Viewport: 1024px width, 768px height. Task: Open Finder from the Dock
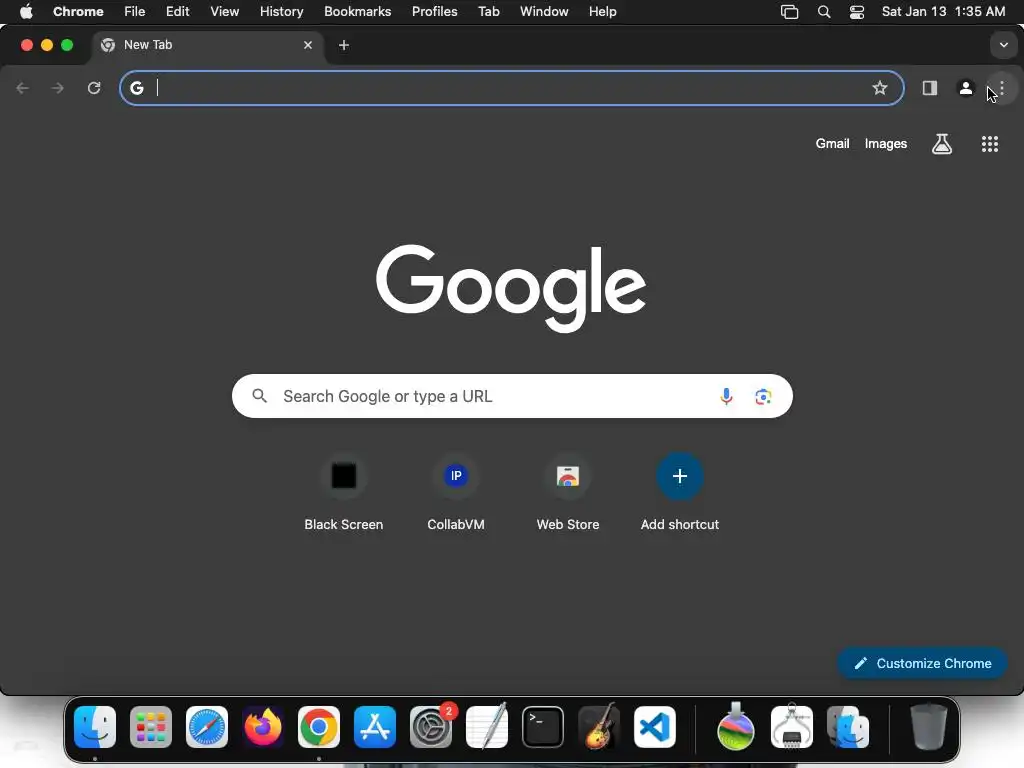(x=95, y=727)
